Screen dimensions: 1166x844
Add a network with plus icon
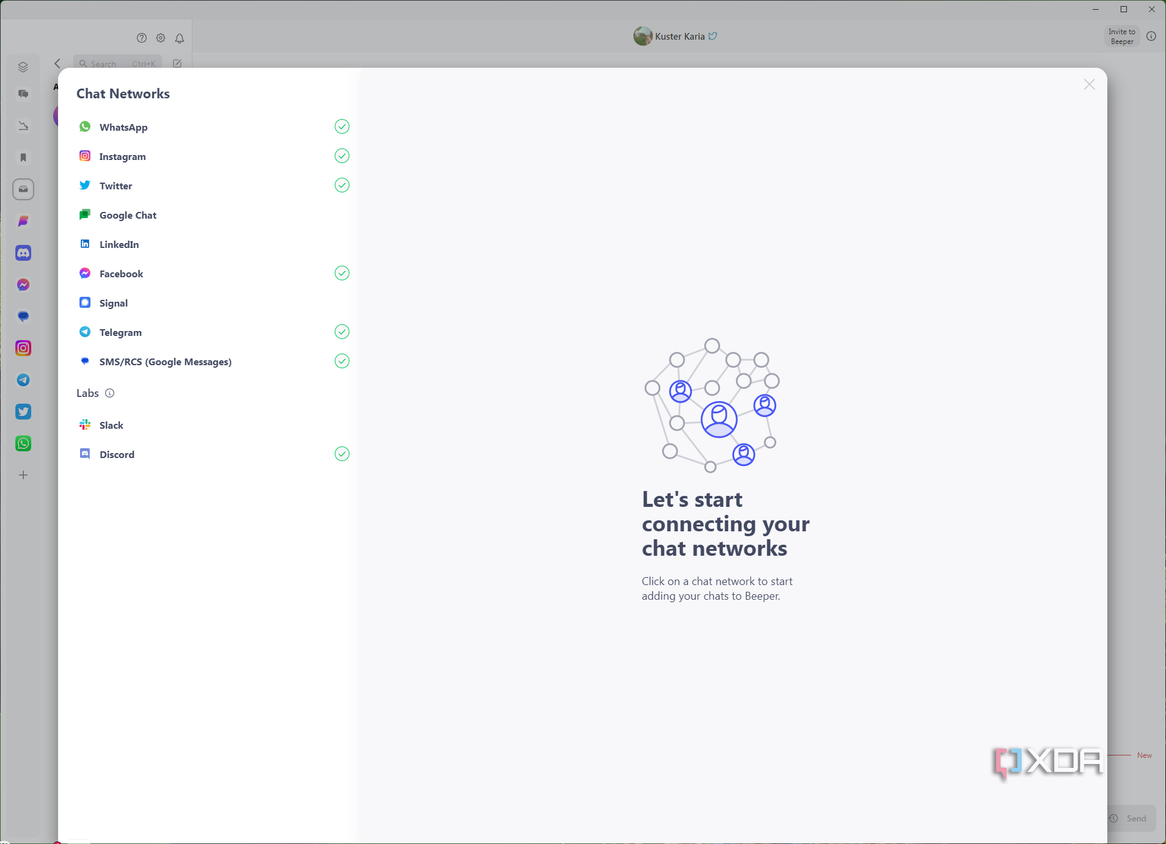click(x=23, y=475)
